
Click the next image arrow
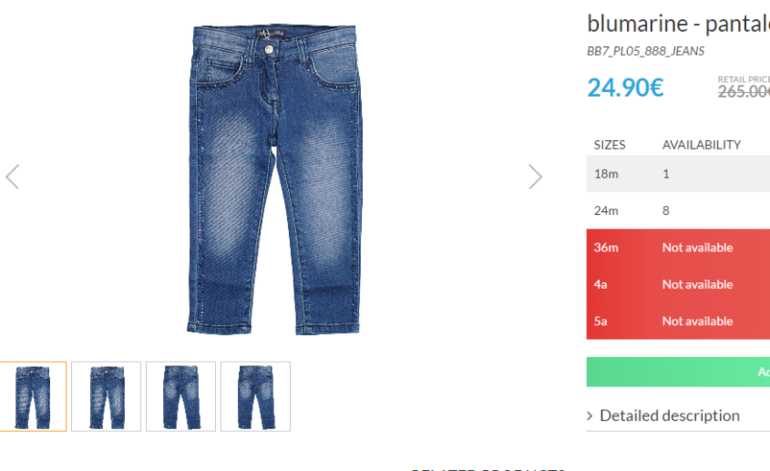click(x=535, y=177)
